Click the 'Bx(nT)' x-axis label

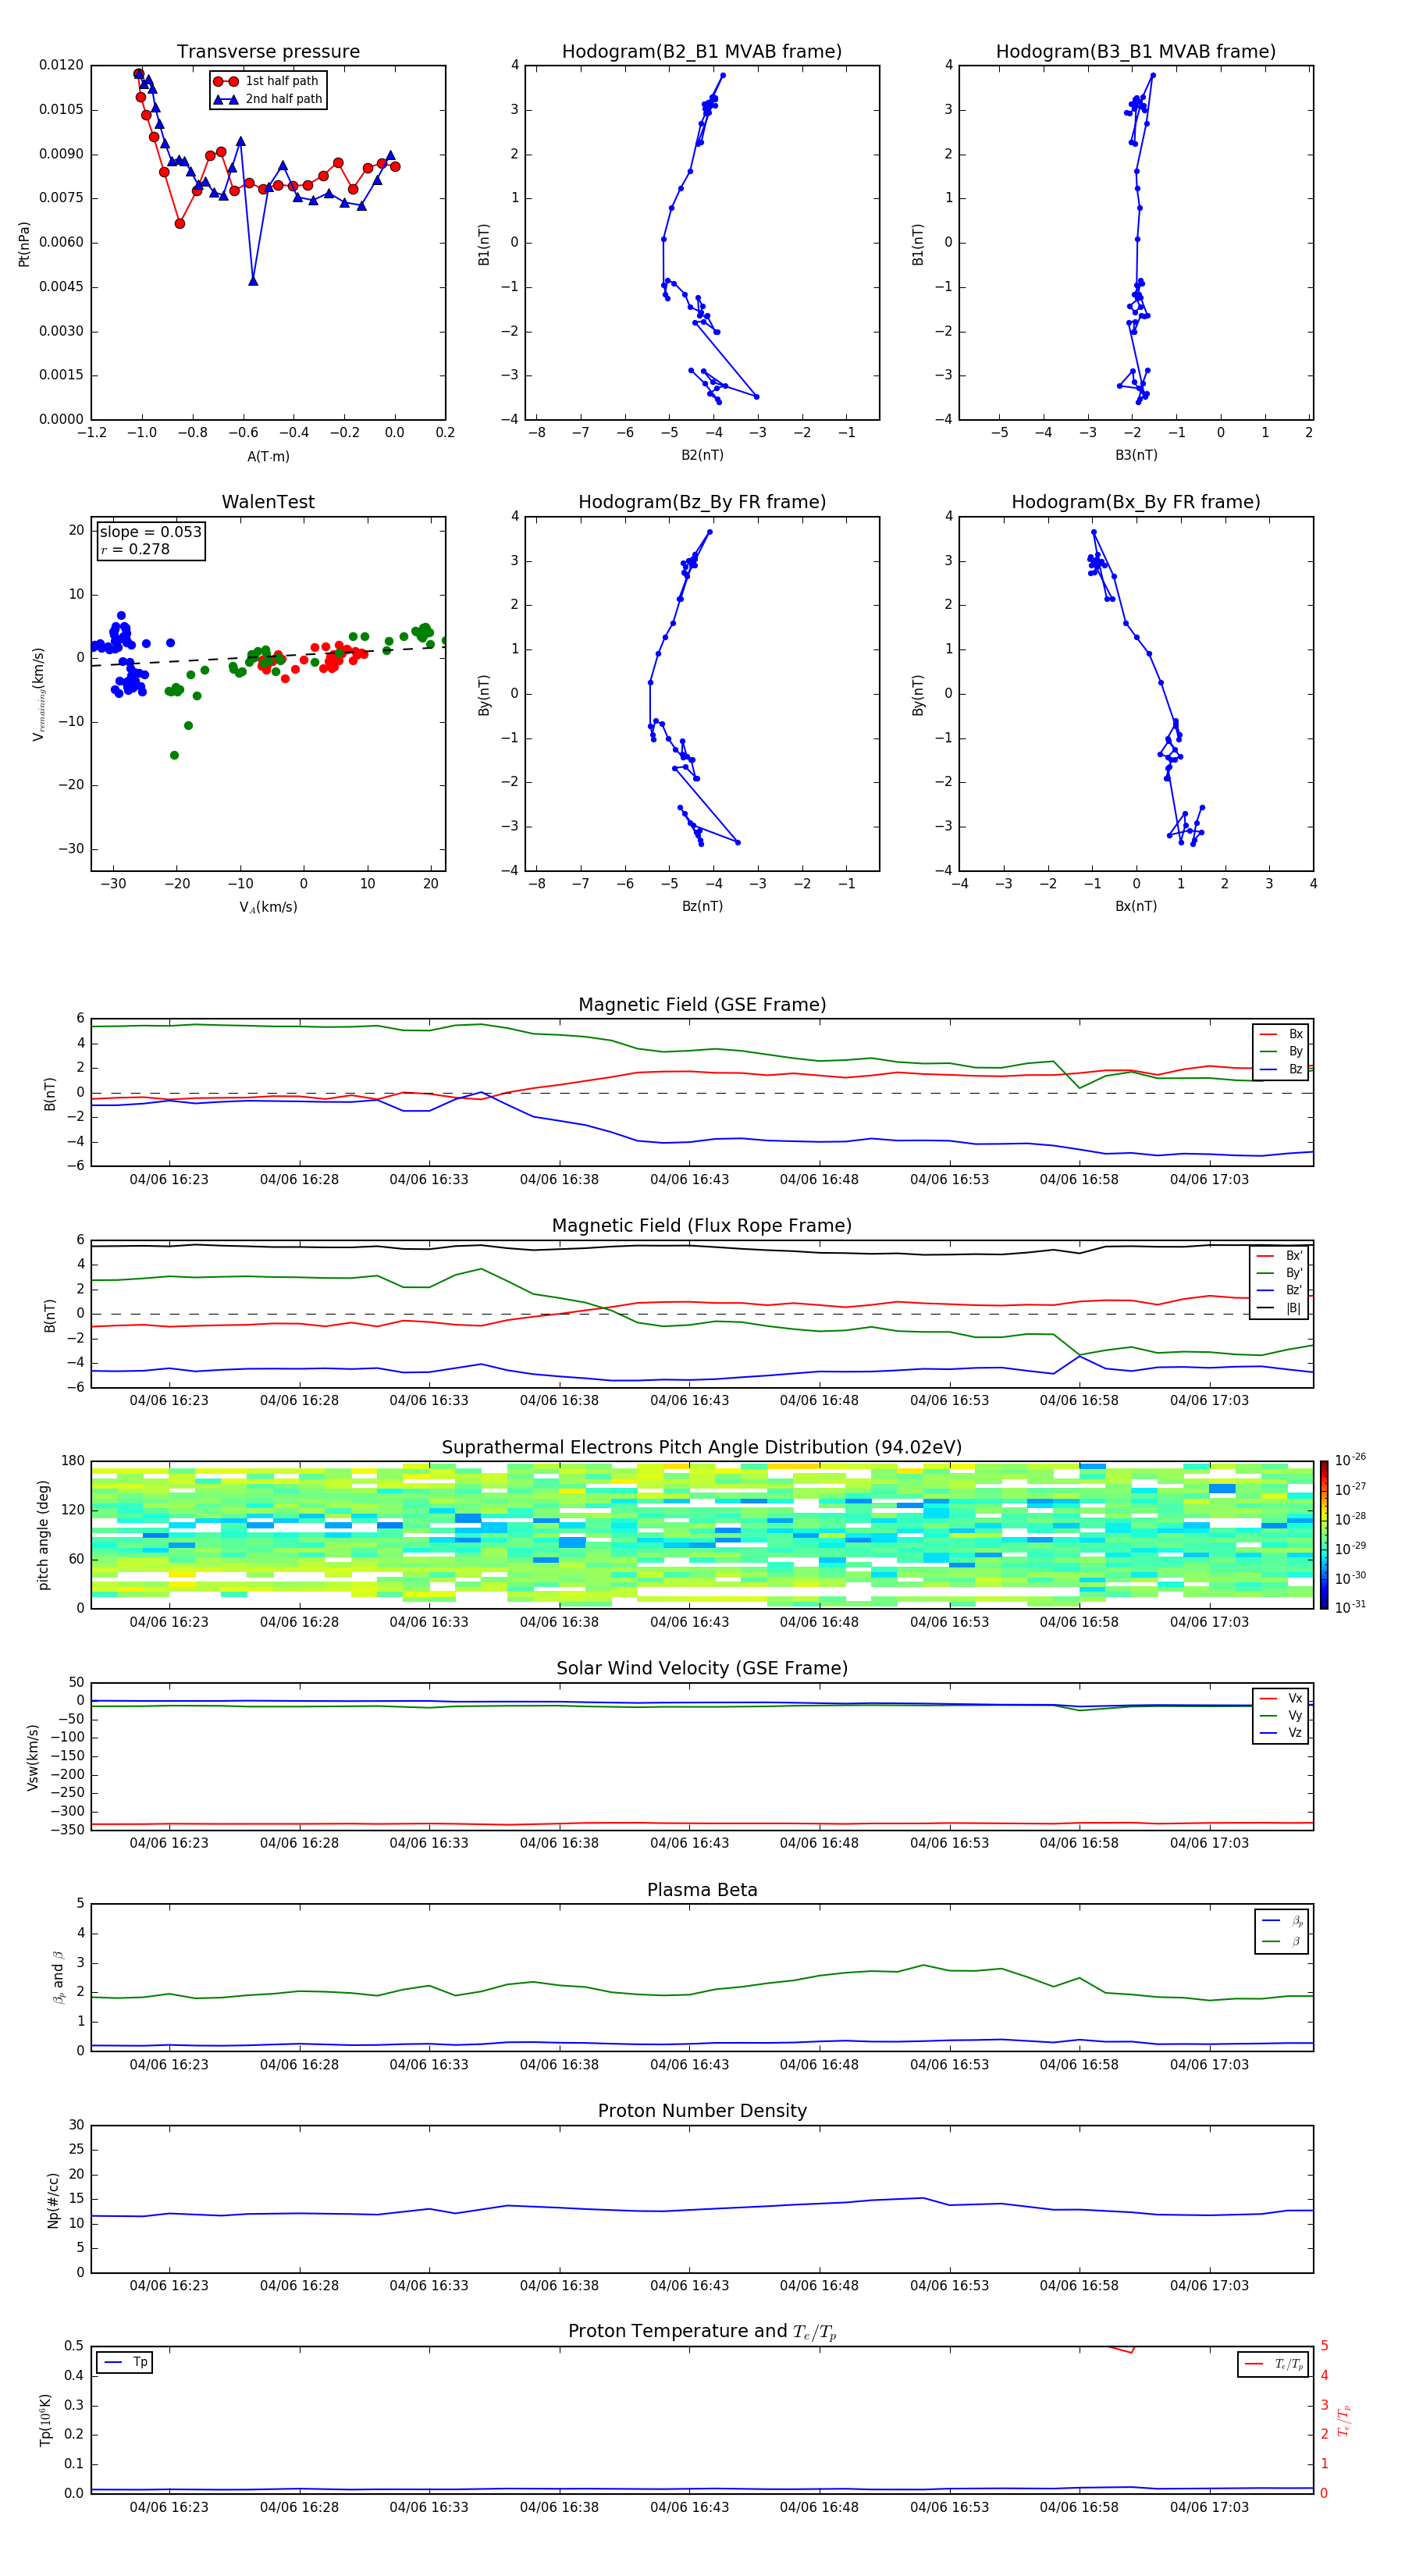click(1136, 906)
